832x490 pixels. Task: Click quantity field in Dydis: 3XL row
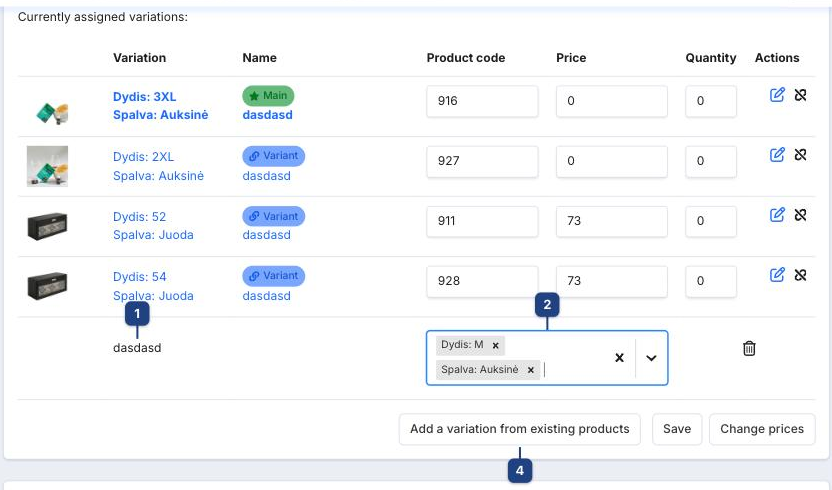coord(710,101)
